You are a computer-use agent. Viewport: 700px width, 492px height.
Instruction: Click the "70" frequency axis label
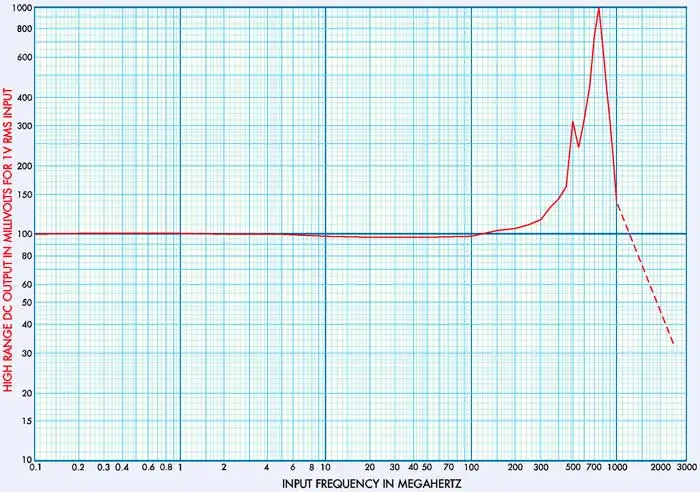tap(448, 467)
